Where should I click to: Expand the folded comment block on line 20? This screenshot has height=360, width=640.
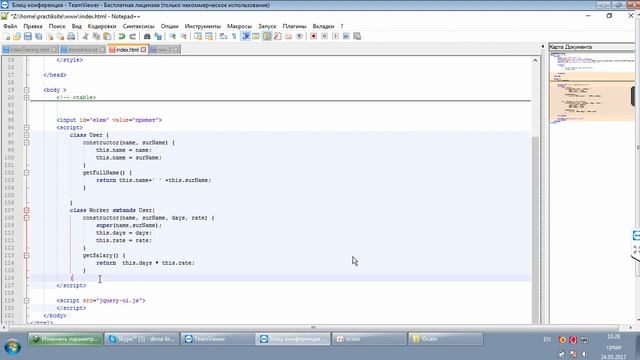(27, 97)
